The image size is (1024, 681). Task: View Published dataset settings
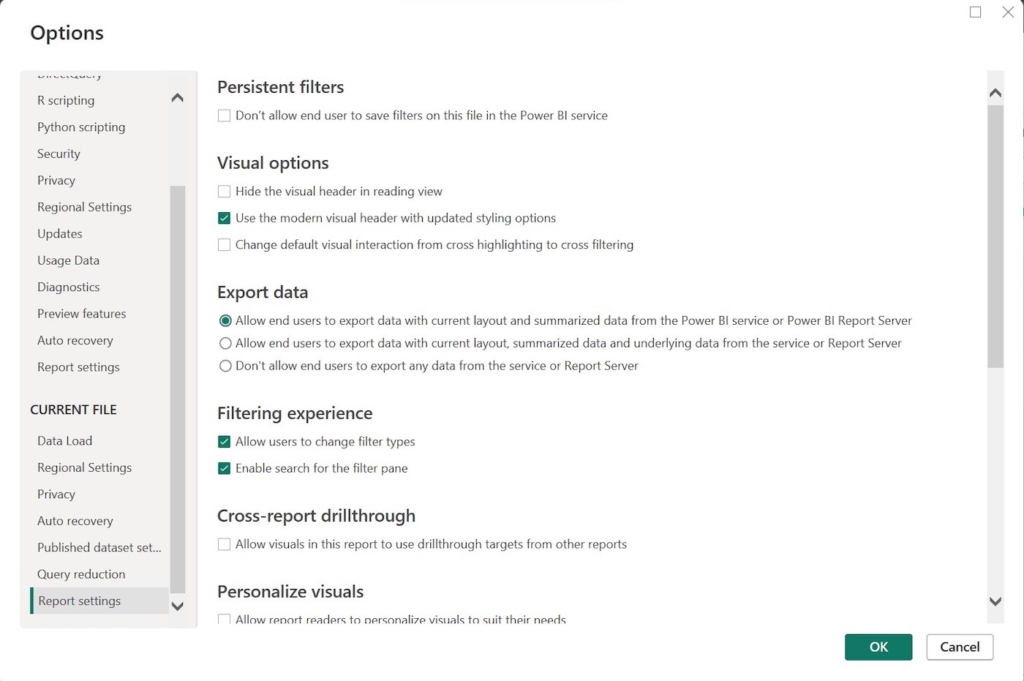pyautogui.click(x=99, y=547)
